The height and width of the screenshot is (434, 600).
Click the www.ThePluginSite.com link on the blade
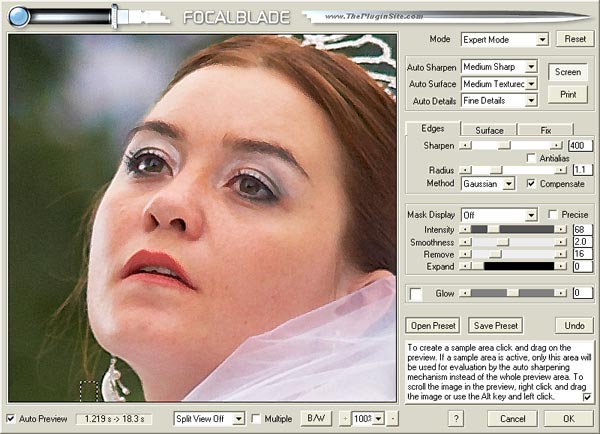[374, 16]
